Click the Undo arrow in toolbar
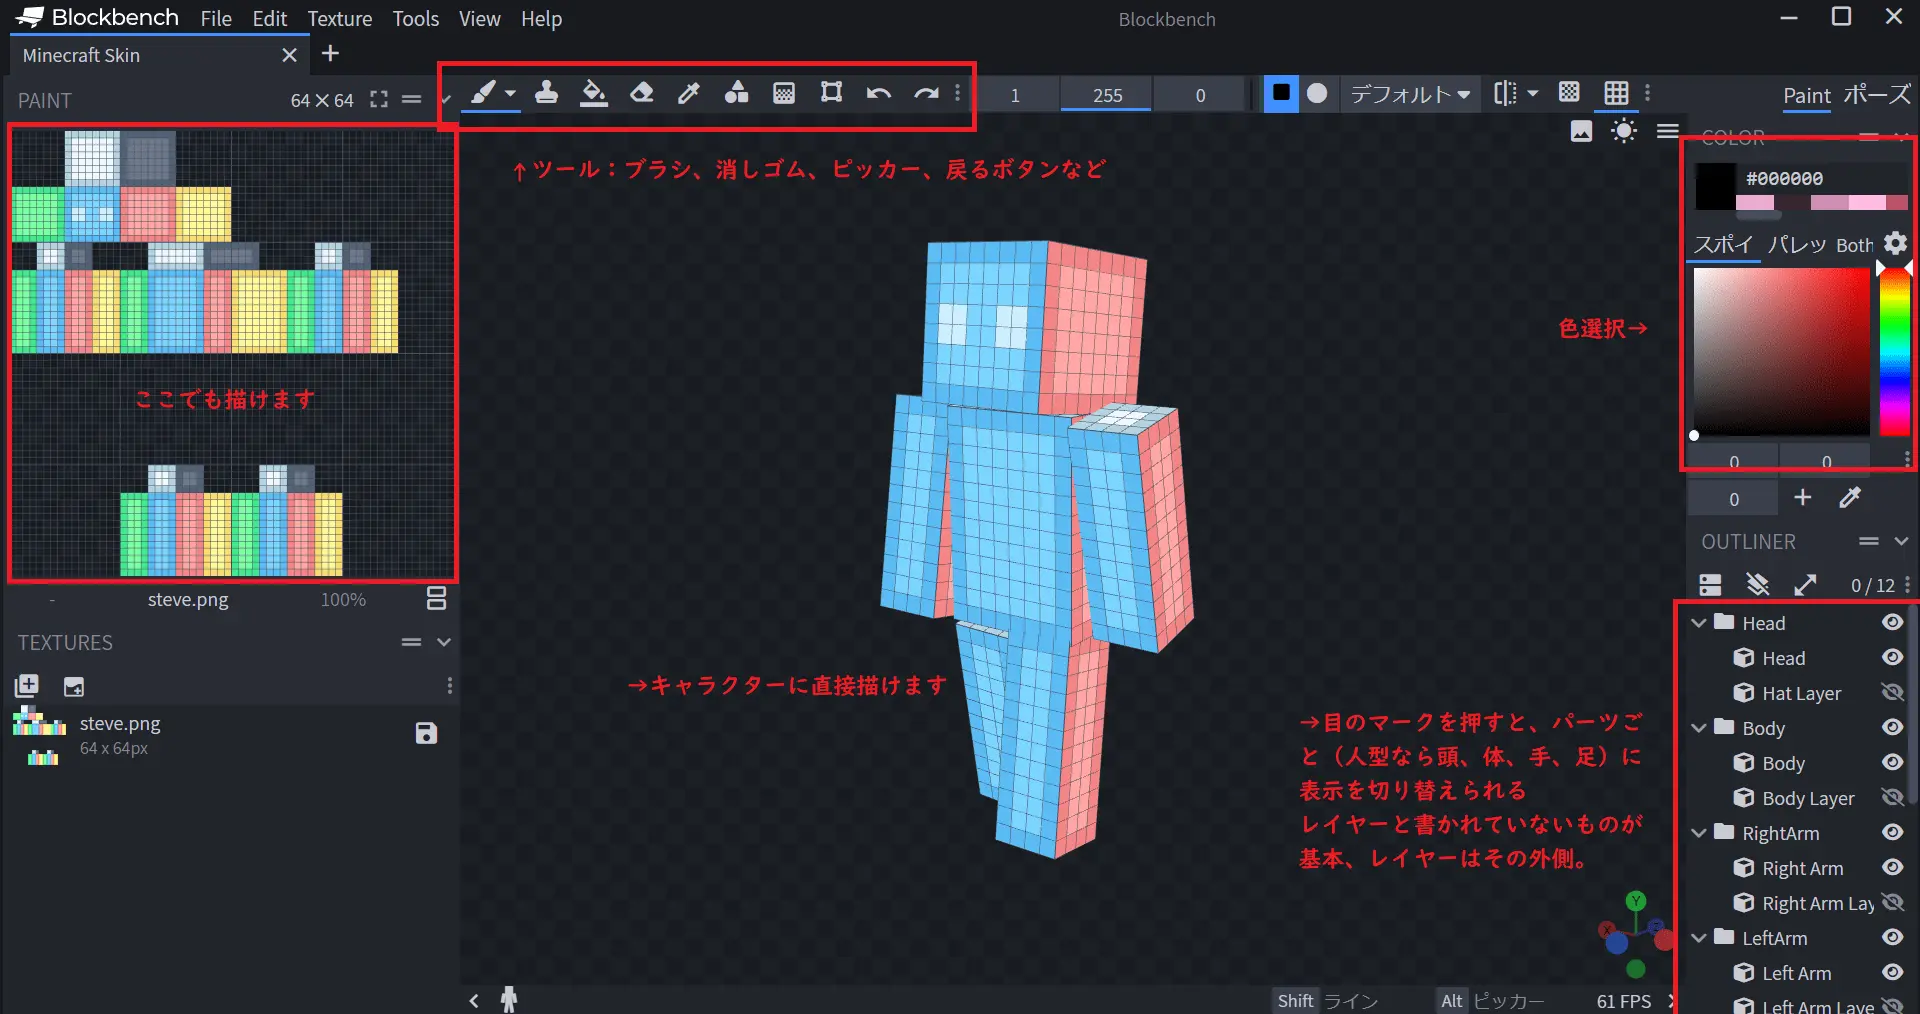The image size is (1920, 1014). [878, 93]
